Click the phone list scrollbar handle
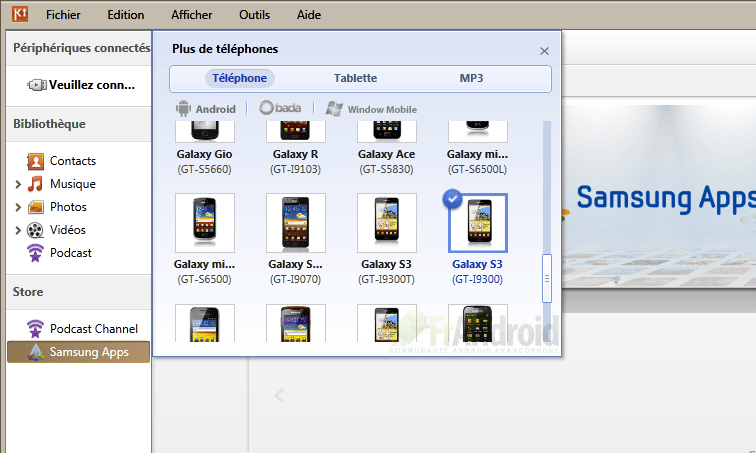 click(x=547, y=279)
